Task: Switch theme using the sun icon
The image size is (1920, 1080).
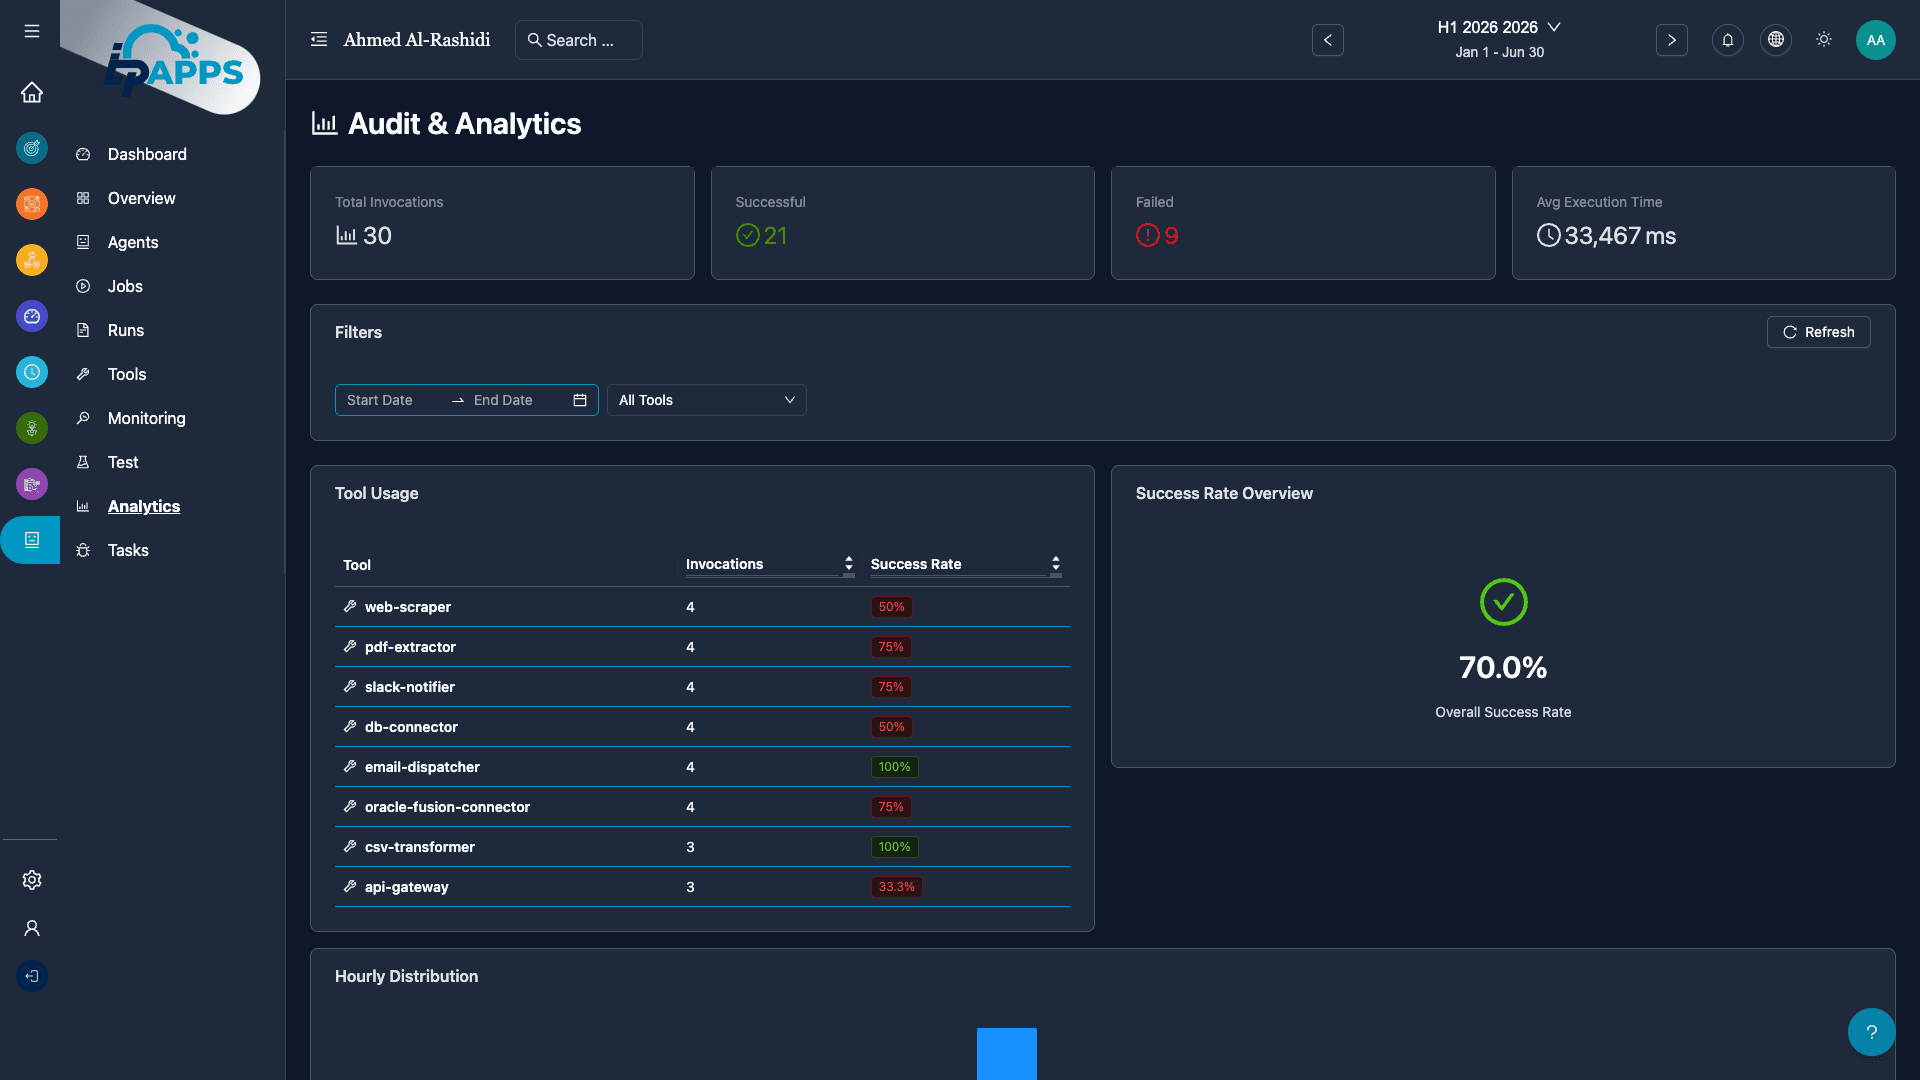Action: pyautogui.click(x=1823, y=39)
